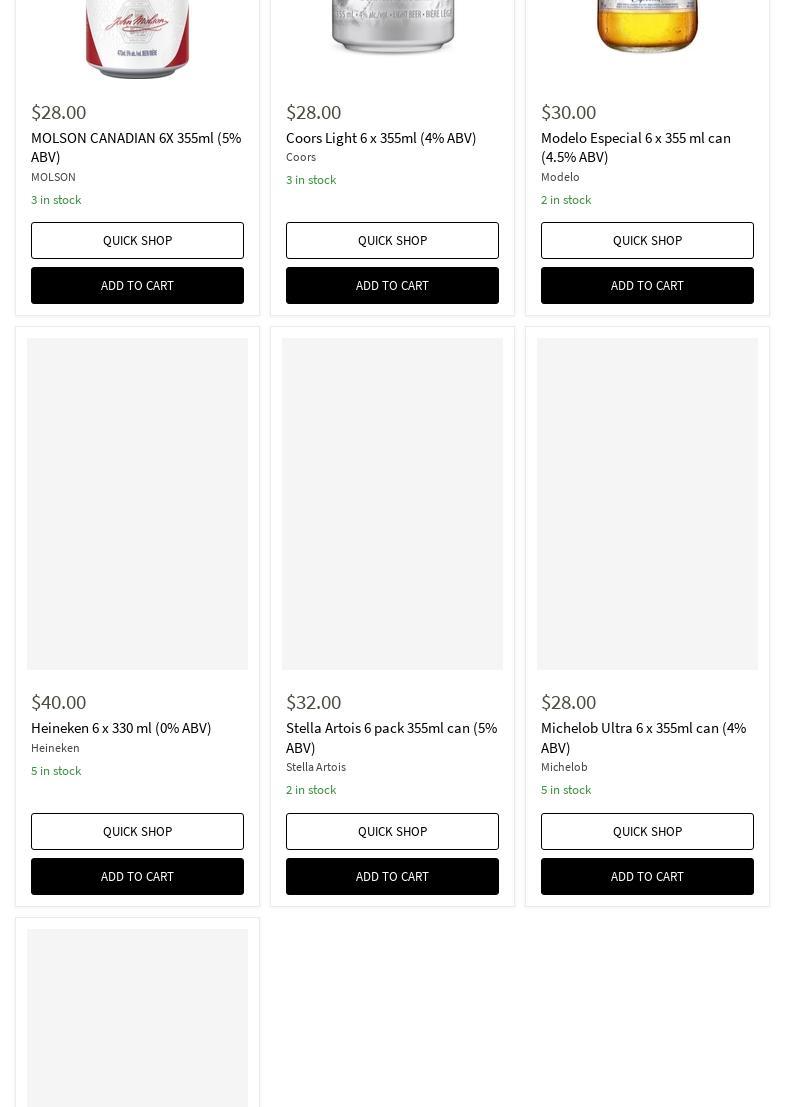Quick shop Modelo Especial 6-pack
785x1107 pixels.
tap(647, 240)
